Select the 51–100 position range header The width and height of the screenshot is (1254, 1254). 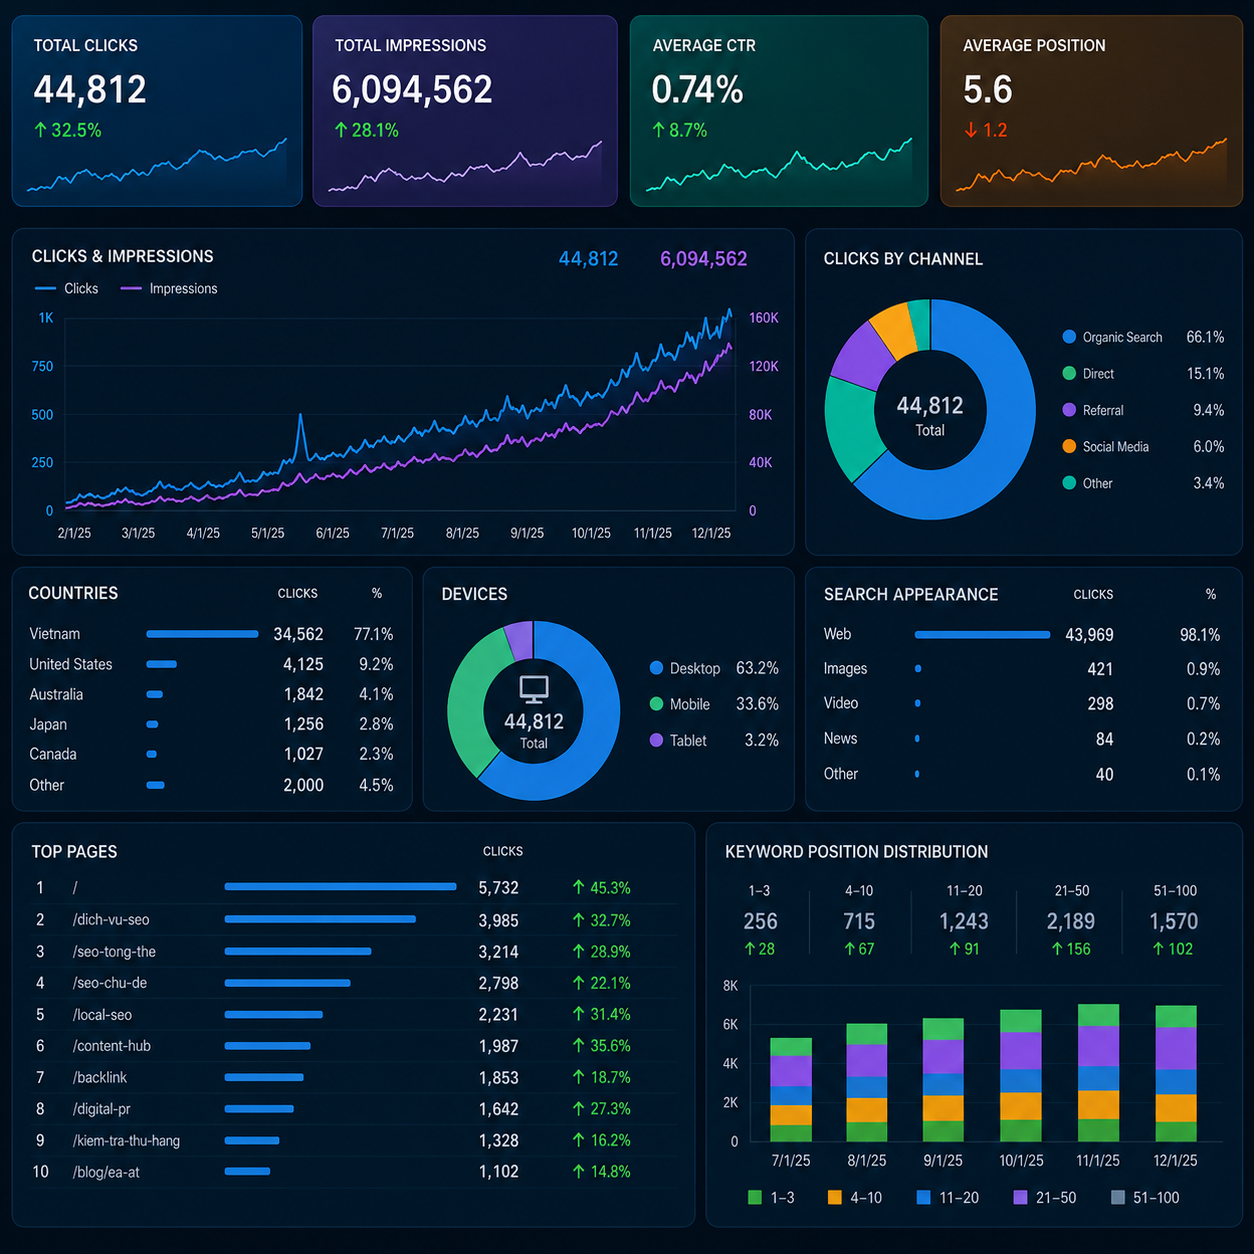(x=1175, y=890)
